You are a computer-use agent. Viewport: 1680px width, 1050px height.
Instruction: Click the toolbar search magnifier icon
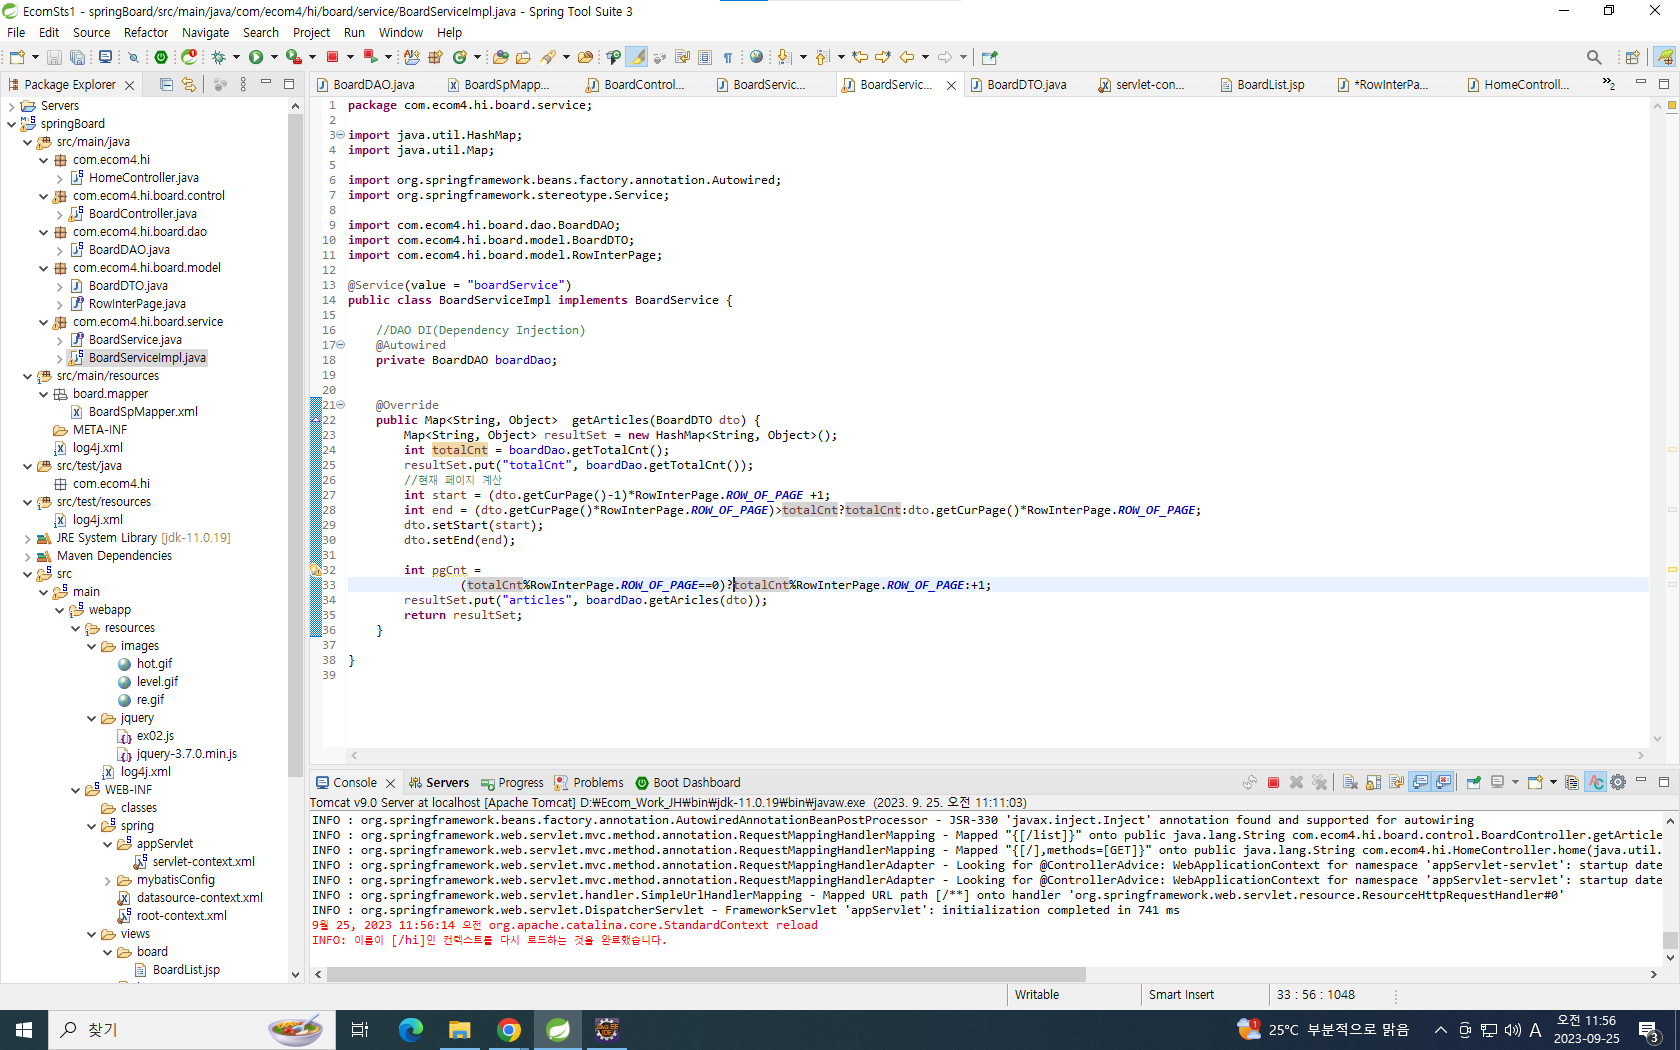coord(1594,57)
